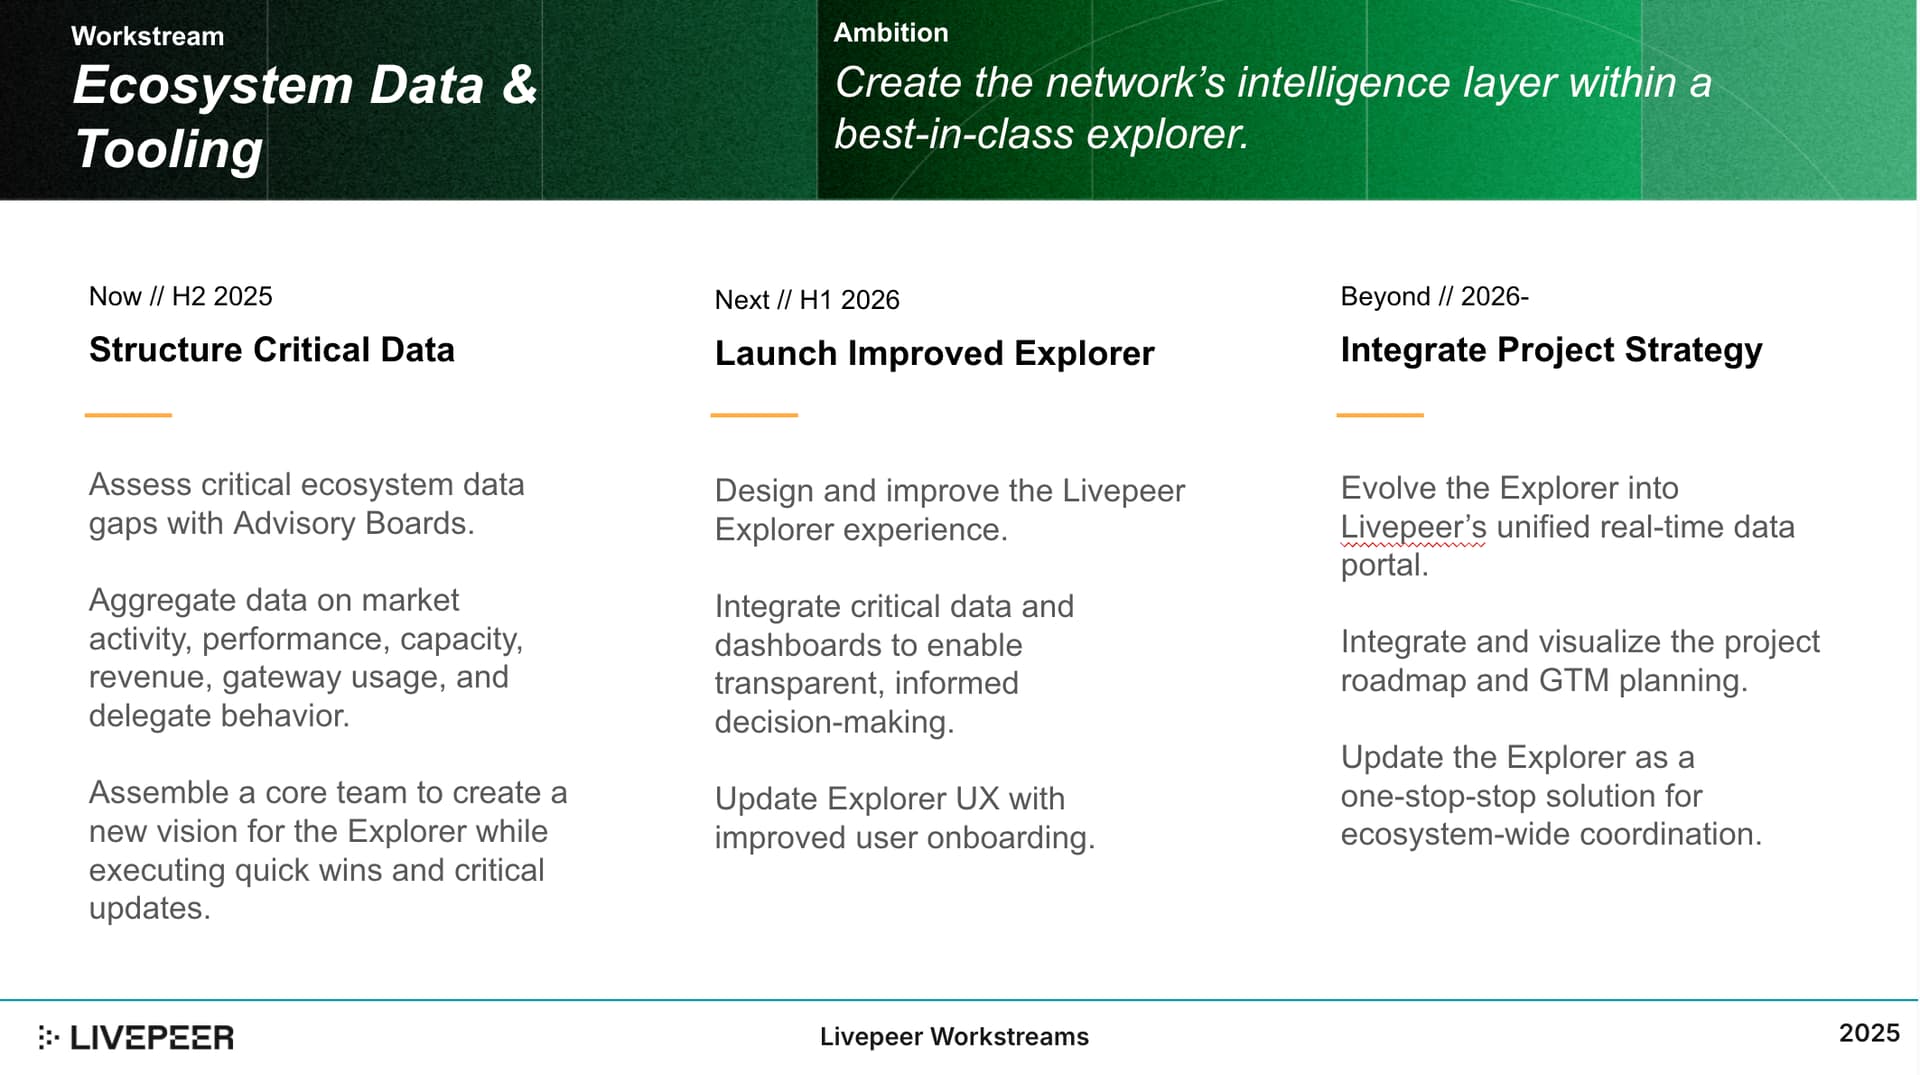
Task: Select paragraph 'Aggregate data on market activity'
Action: 305,658
